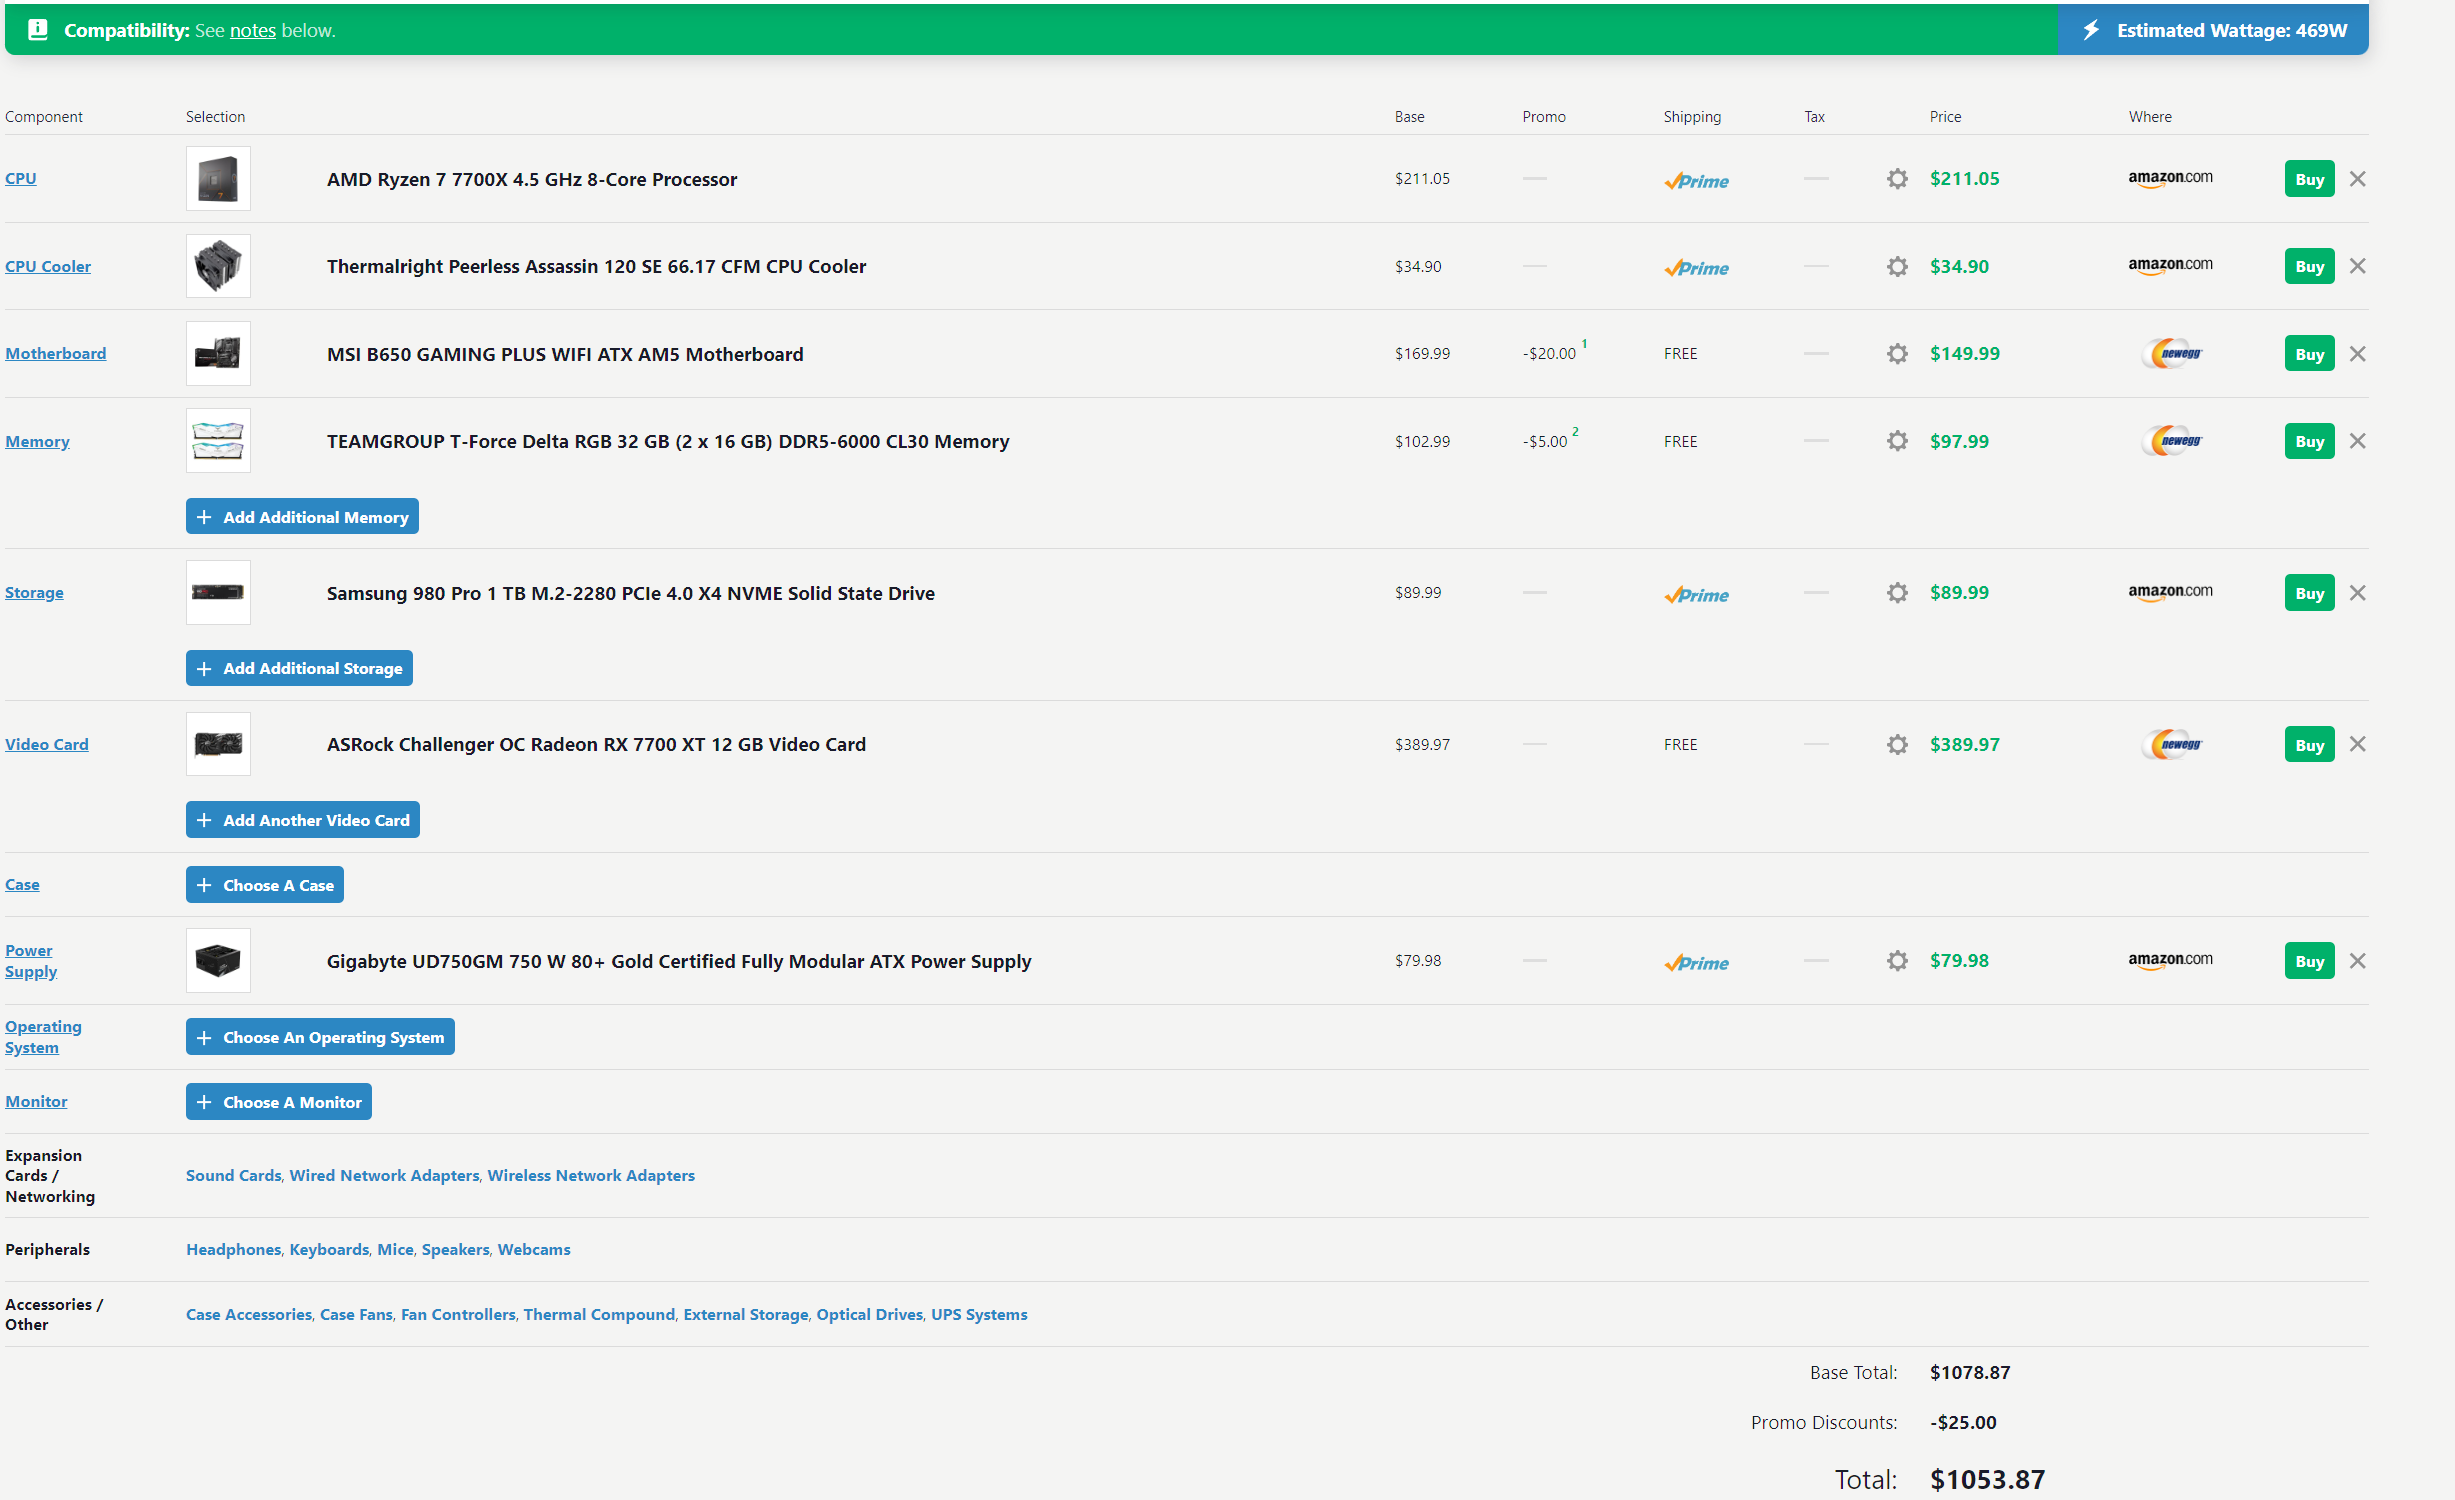Open price settings gear for Samsung 980 Pro row
The width and height of the screenshot is (2455, 1500).
click(x=1897, y=593)
